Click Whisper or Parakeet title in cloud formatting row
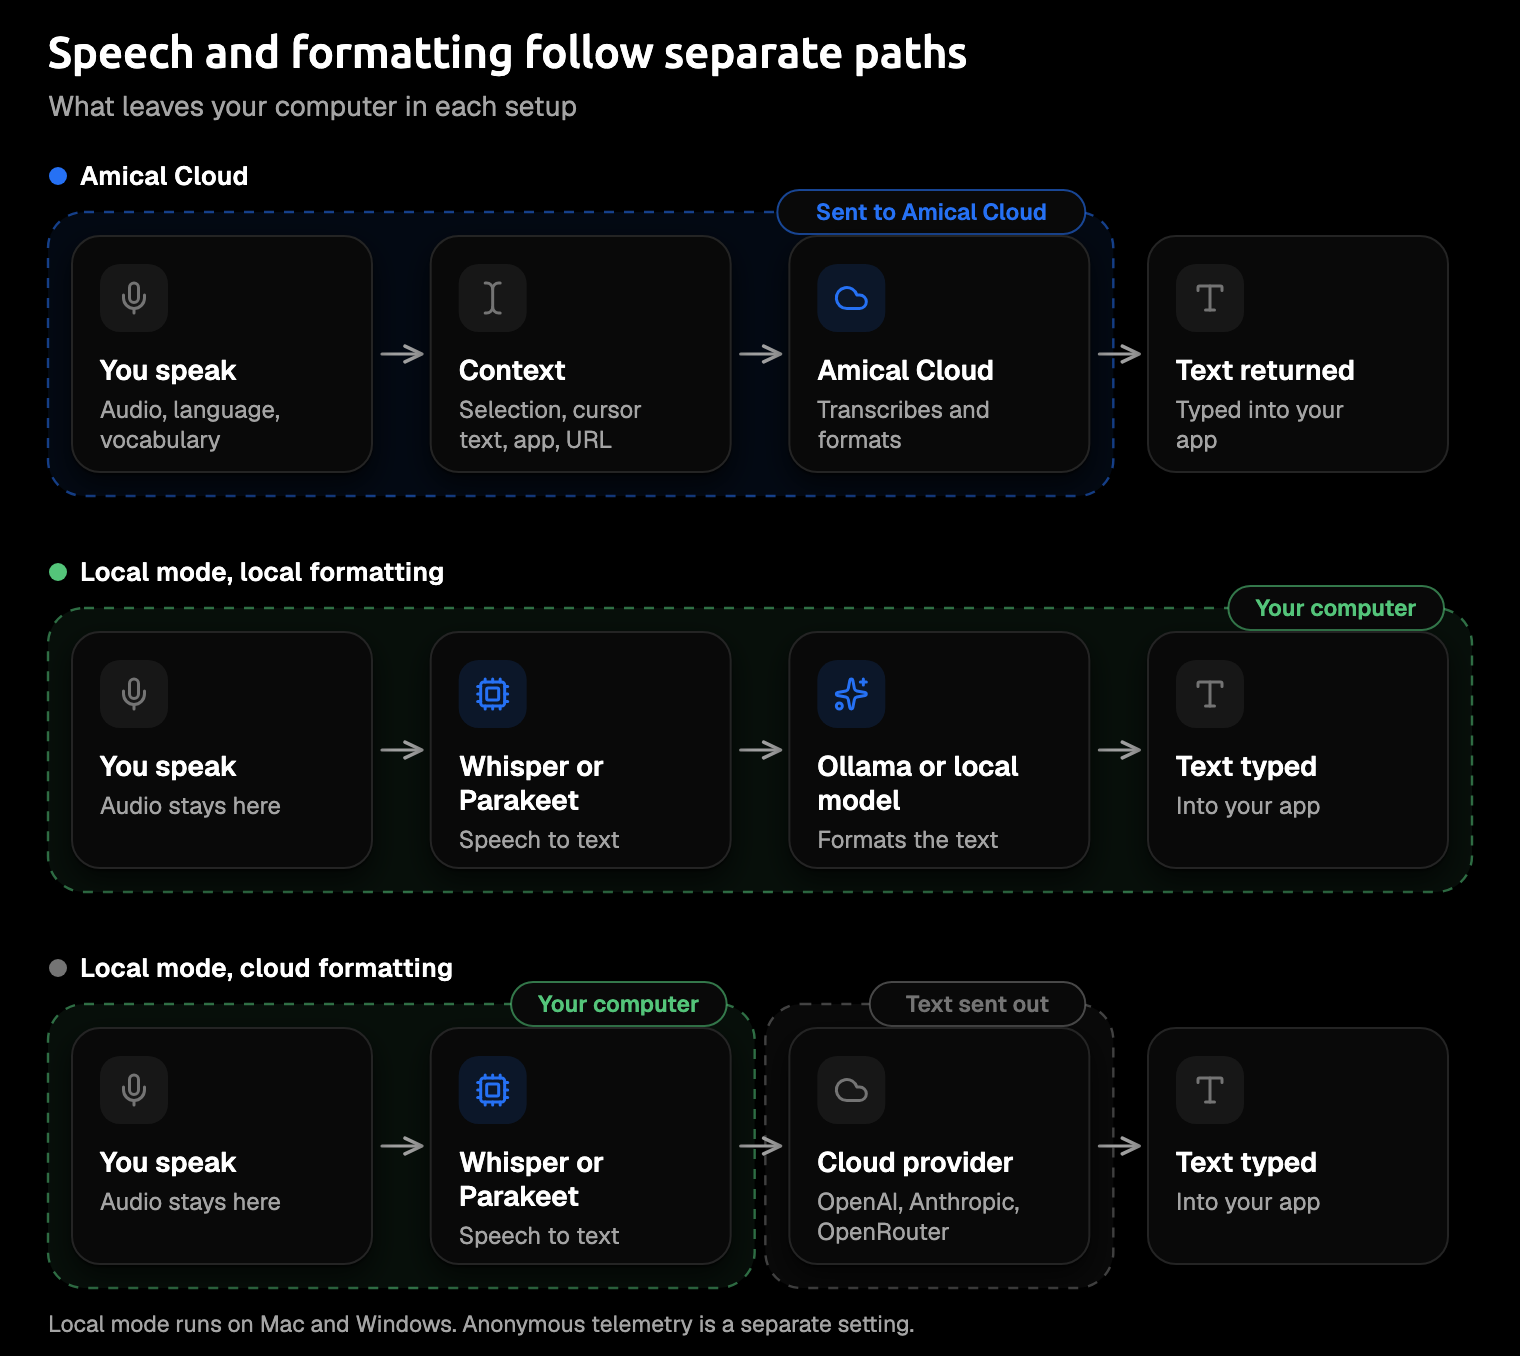Image resolution: width=1520 pixels, height=1356 pixels. click(531, 1179)
